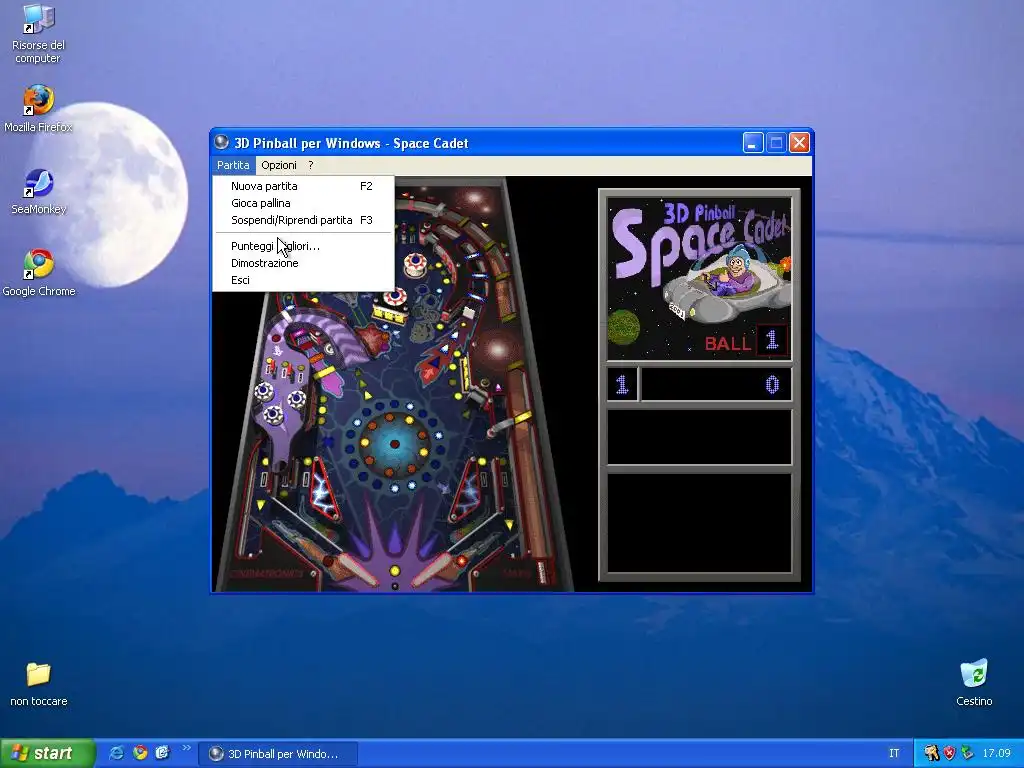1024x768 pixels.
Task: Launch SeaMonkey desktop icon
Action: coord(39,192)
